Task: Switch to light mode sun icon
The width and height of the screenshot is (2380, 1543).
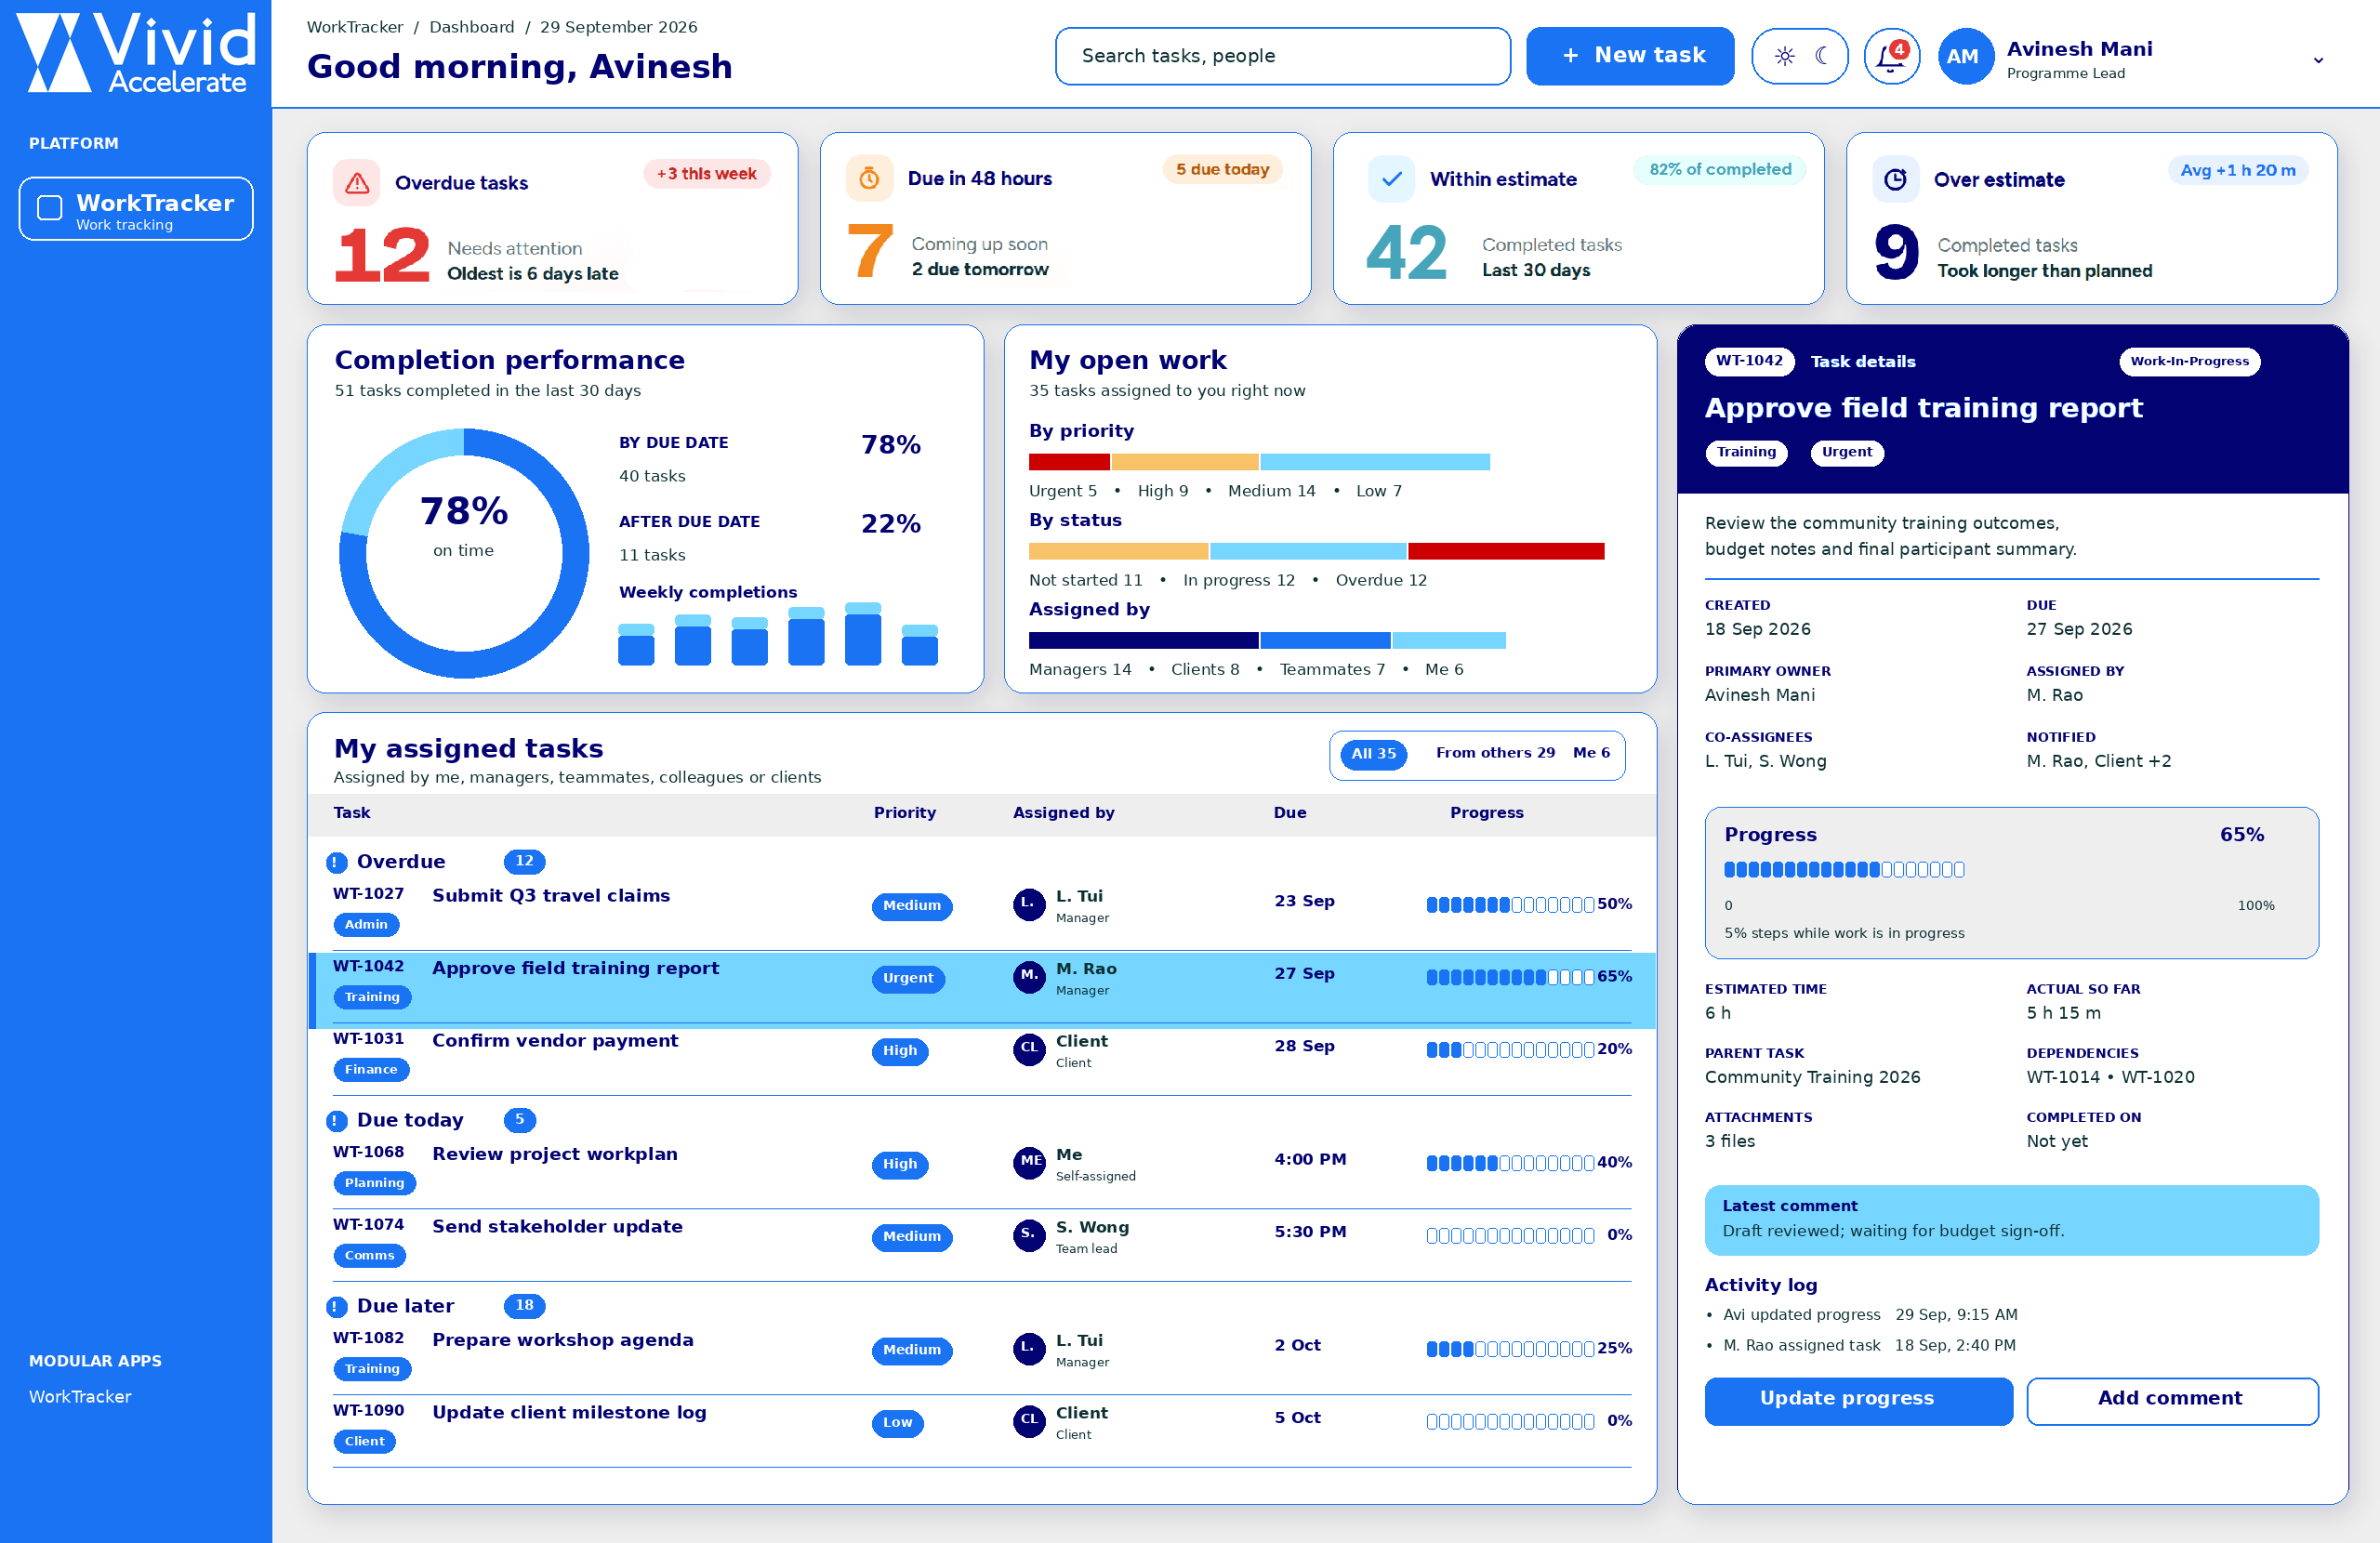Action: (1784, 56)
